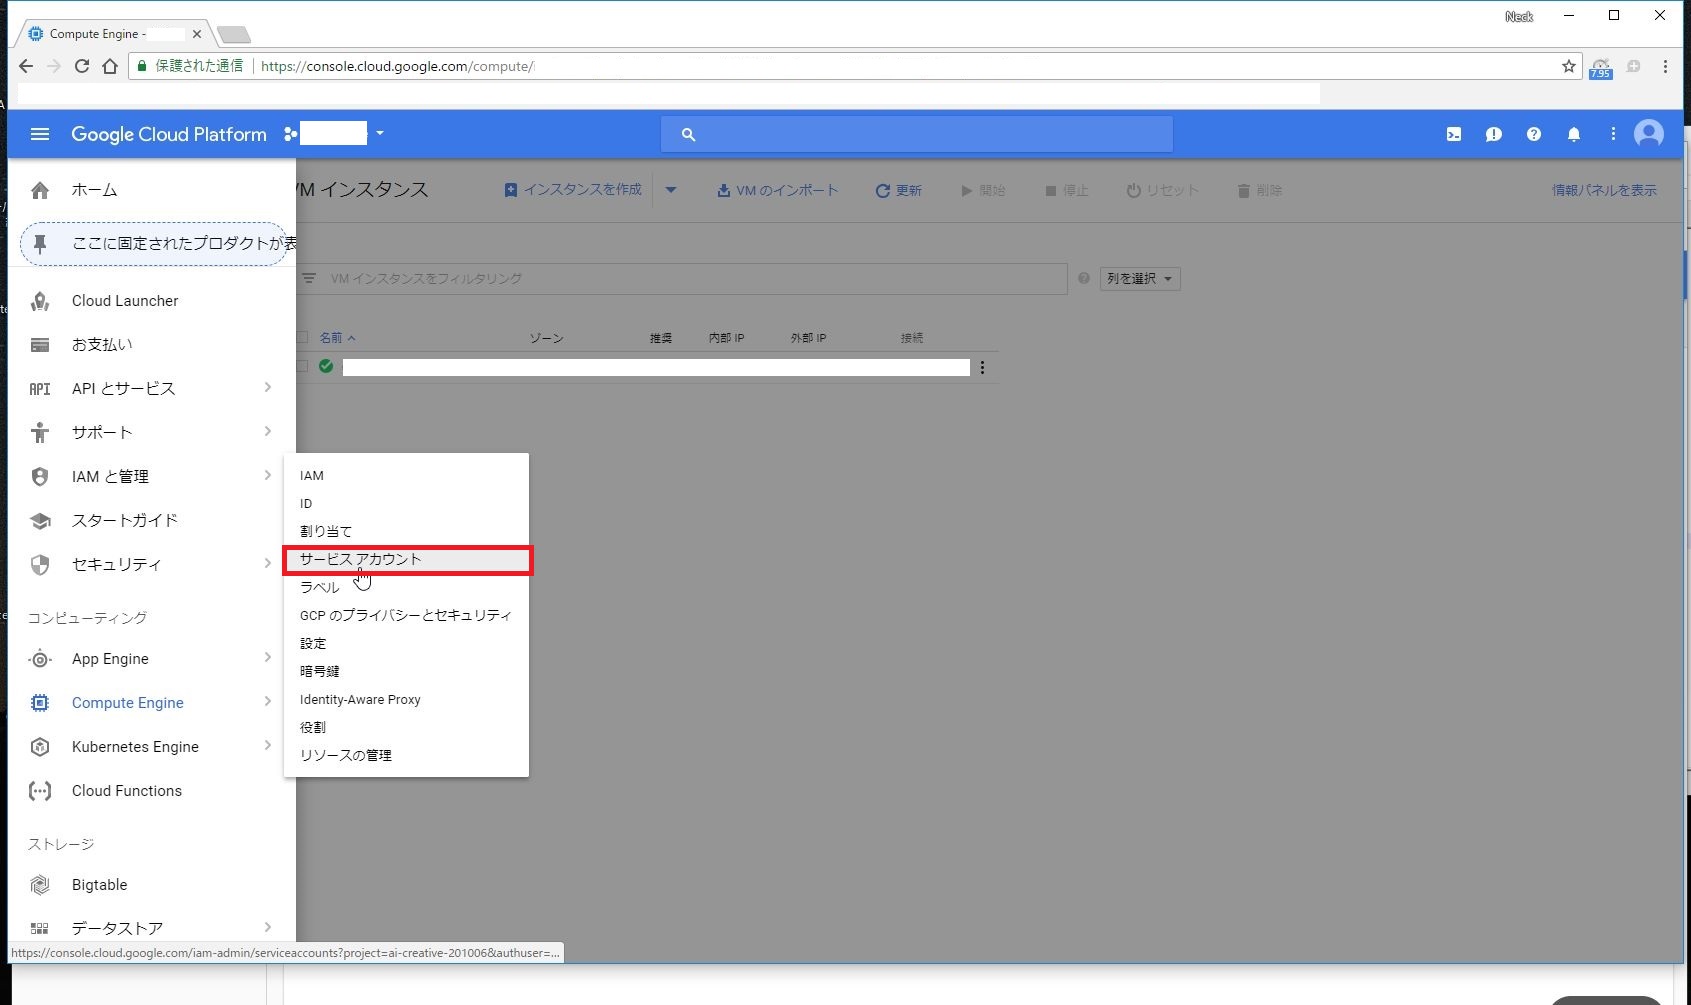Click the Home icon in sidebar
The height and width of the screenshot is (1005, 1691).
[x=40, y=190]
